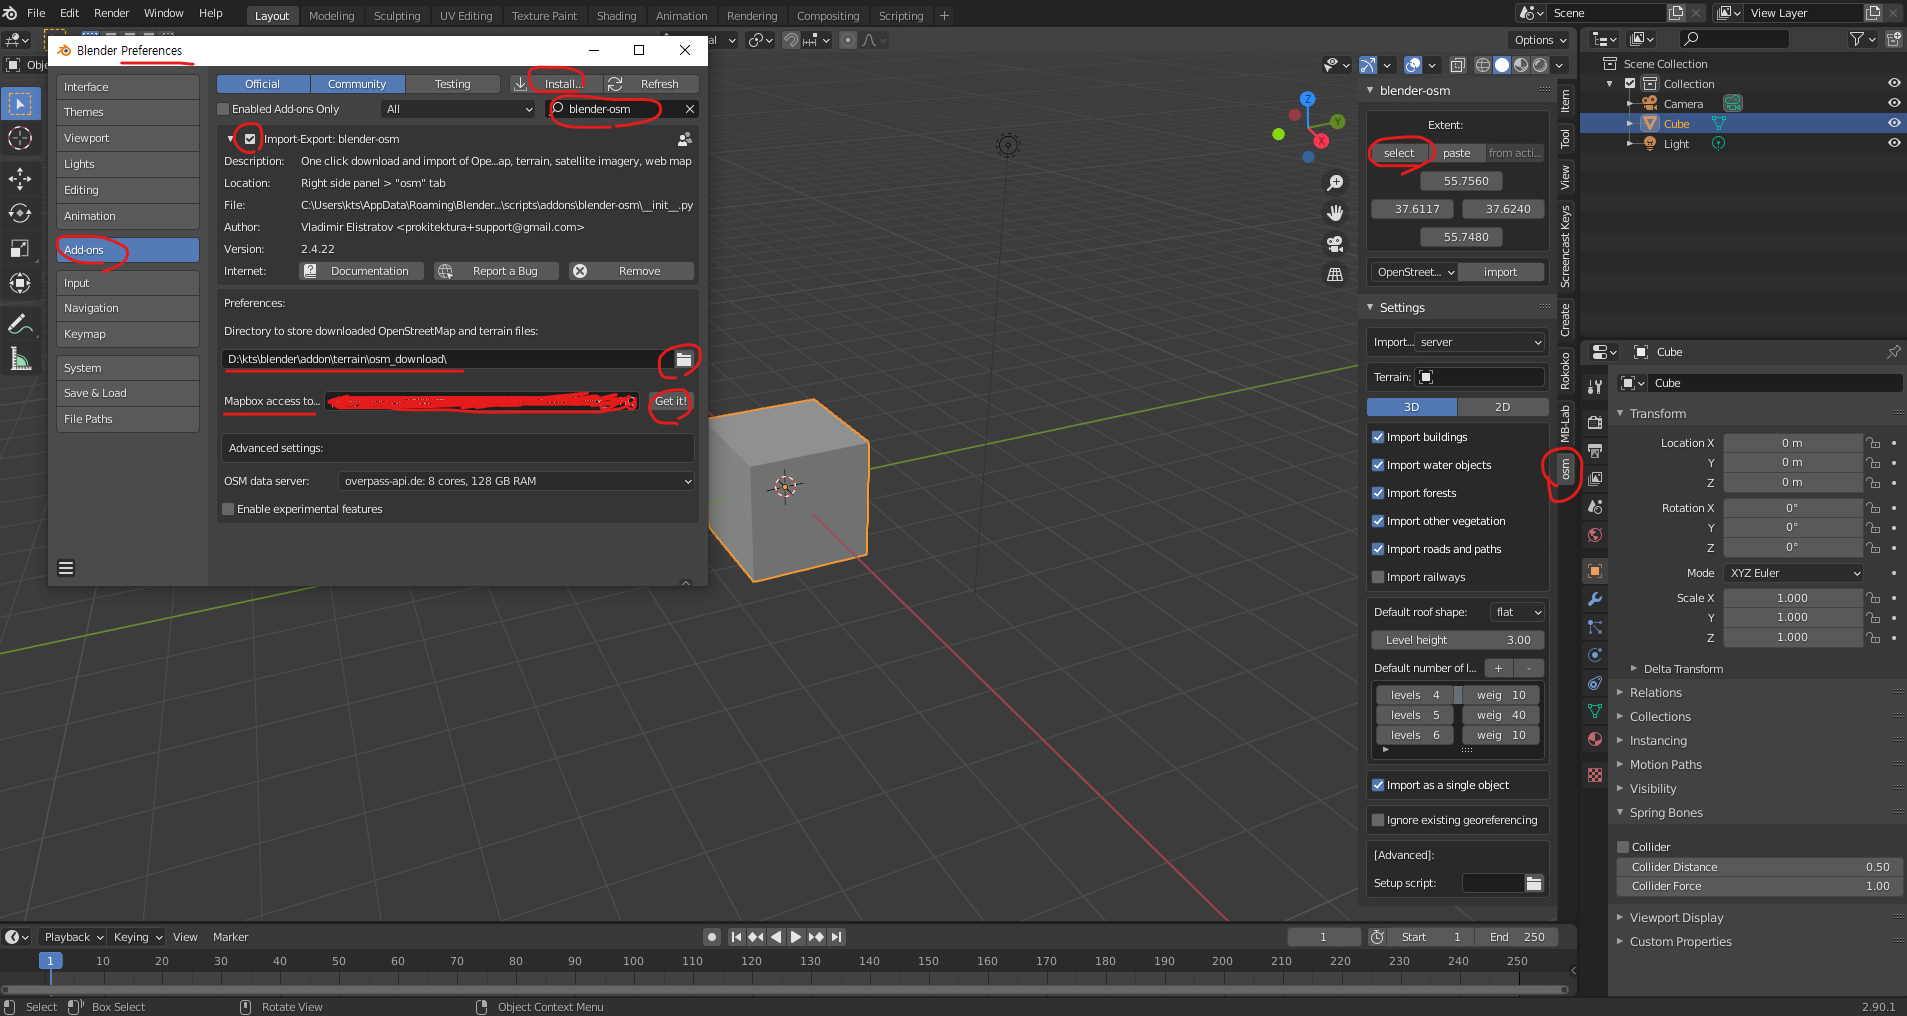Disable the blender-osm add-on checkbox
This screenshot has width=1907, height=1016.
[250, 139]
